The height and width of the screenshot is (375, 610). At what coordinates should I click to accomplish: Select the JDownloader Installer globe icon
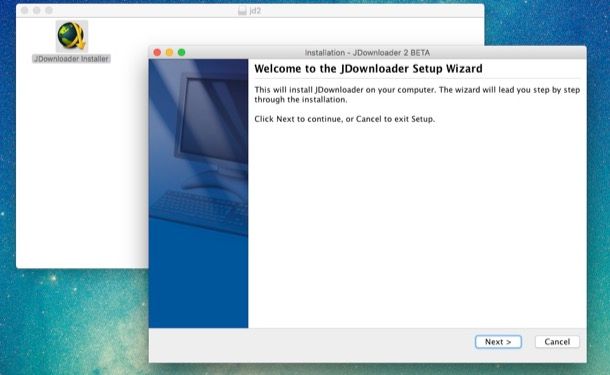(x=72, y=36)
